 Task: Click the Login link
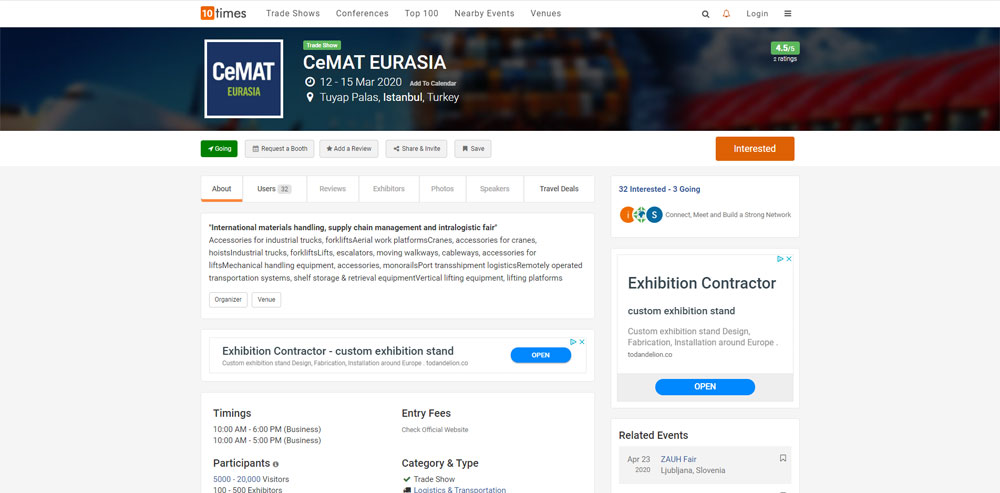757,14
